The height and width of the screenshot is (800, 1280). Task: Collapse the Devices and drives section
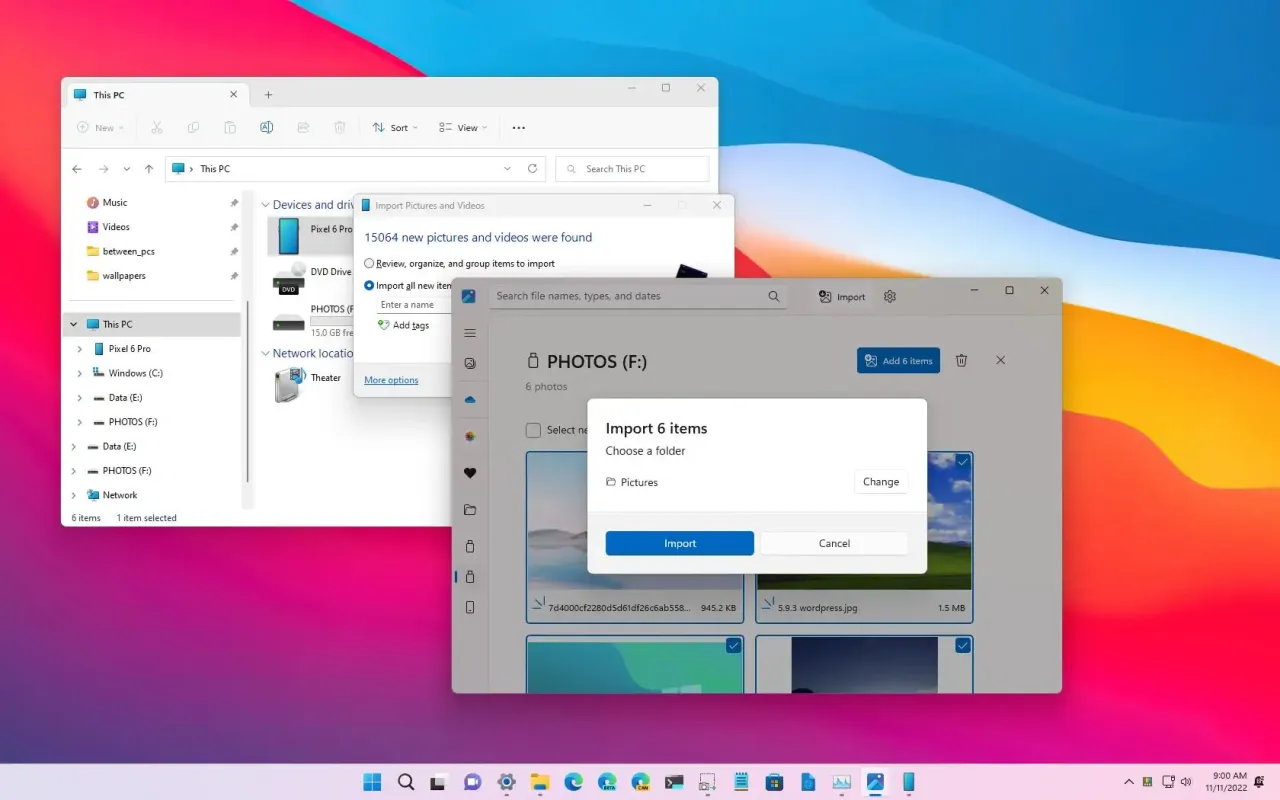(x=264, y=204)
